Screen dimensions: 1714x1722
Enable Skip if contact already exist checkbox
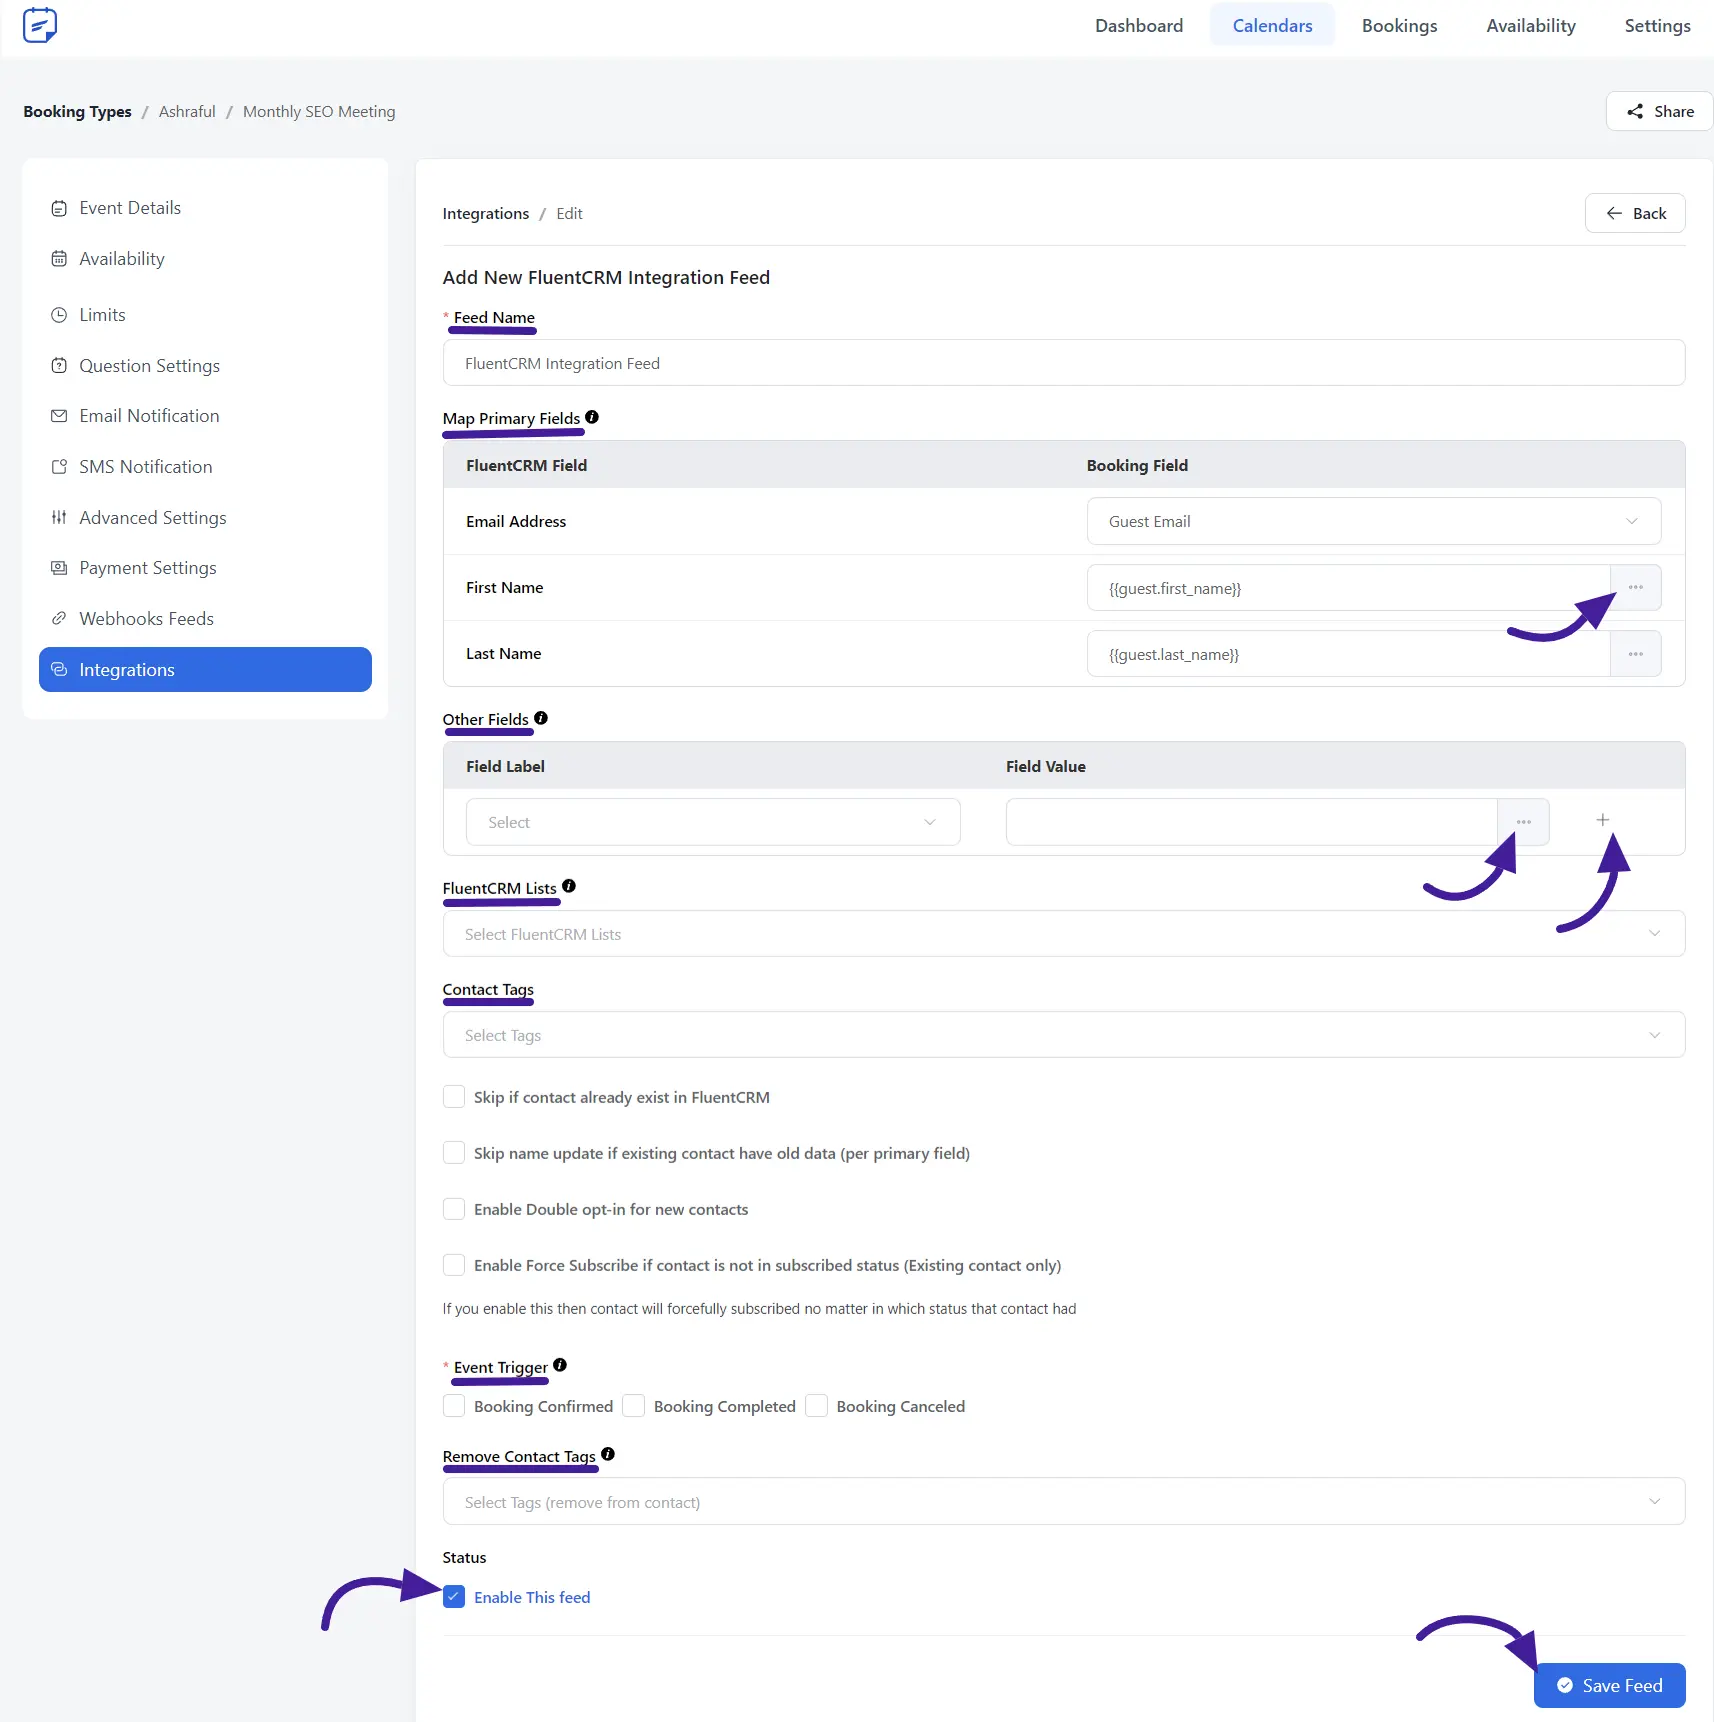pyautogui.click(x=454, y=1097)
